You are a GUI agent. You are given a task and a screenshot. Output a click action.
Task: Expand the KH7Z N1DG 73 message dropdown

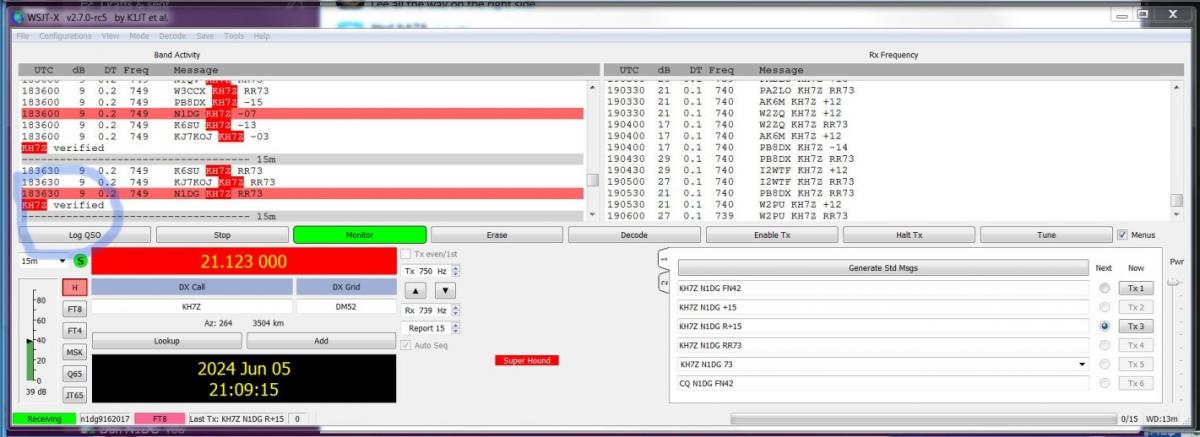(x=1081, y=364)
